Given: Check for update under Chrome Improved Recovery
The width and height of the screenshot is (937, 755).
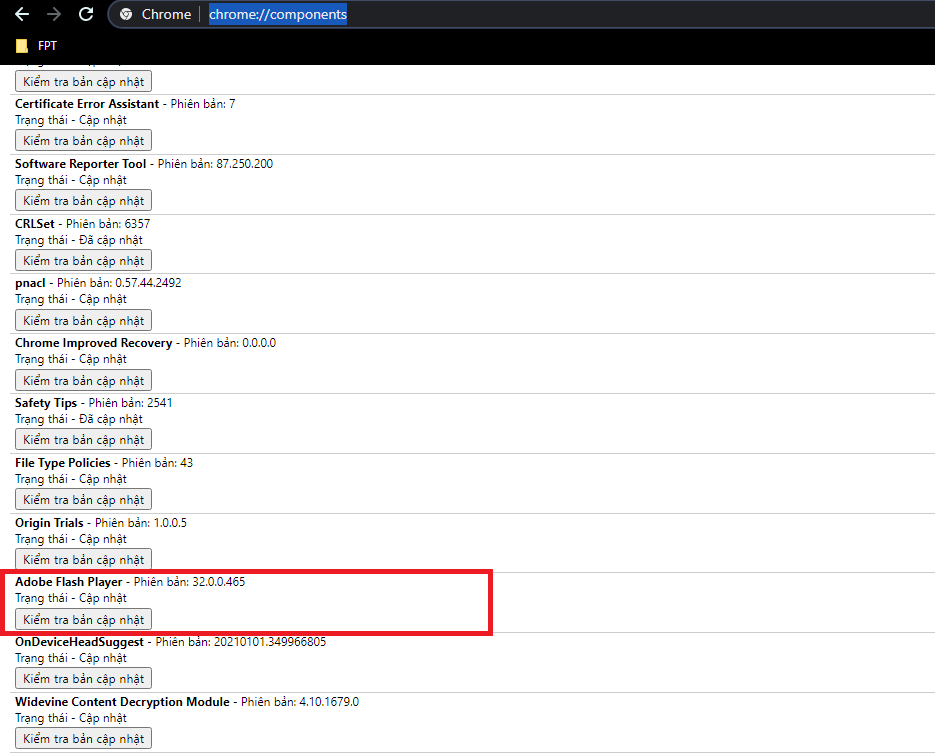Looking at the screenshot, I should coord(83,380).
